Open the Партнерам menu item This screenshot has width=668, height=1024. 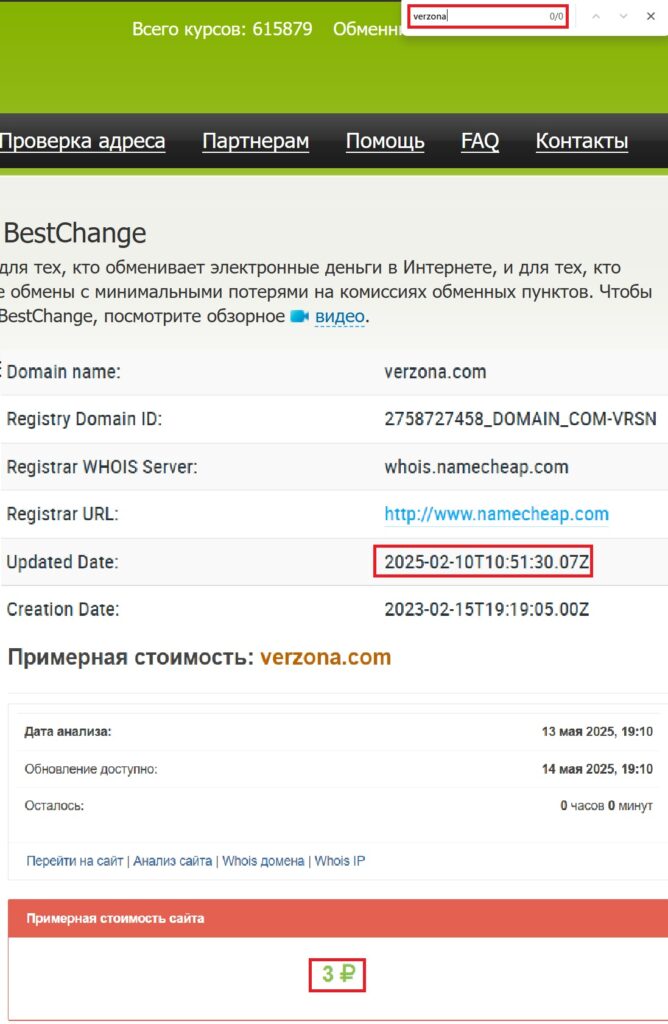255,141
